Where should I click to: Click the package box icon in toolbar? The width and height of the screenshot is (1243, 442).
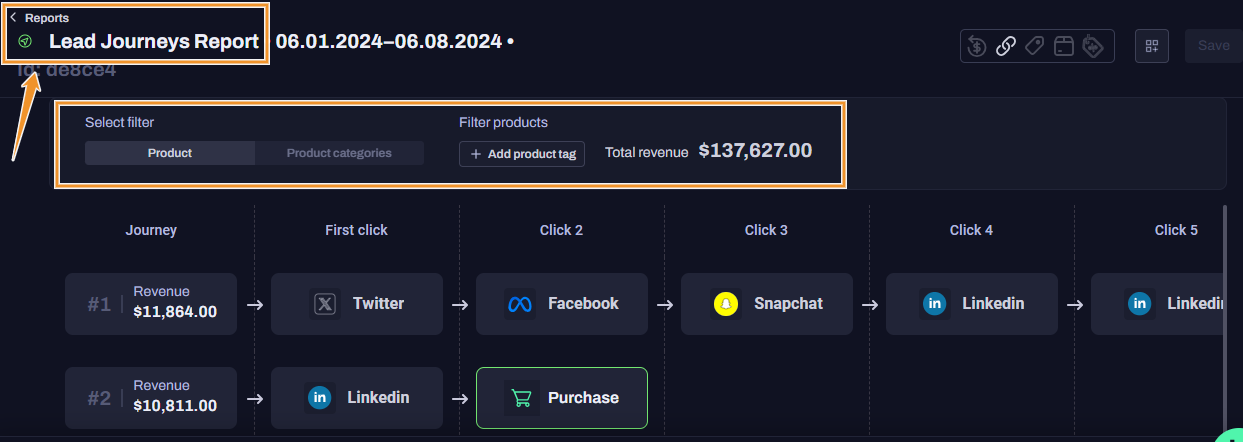(1064, 46)
